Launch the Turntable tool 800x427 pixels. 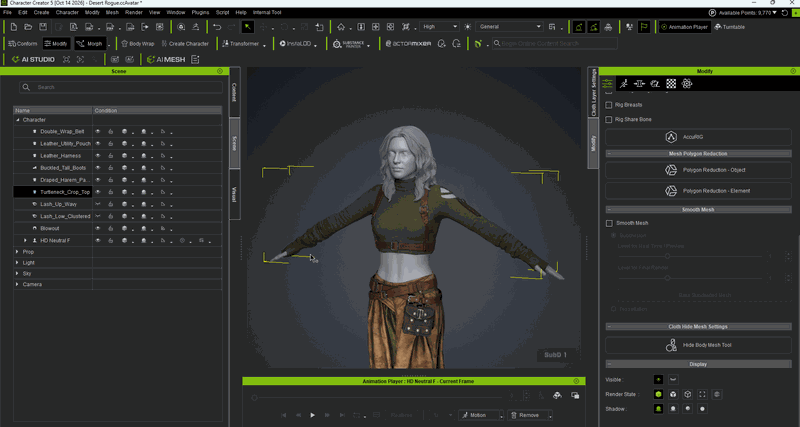[x=730, y=27]
